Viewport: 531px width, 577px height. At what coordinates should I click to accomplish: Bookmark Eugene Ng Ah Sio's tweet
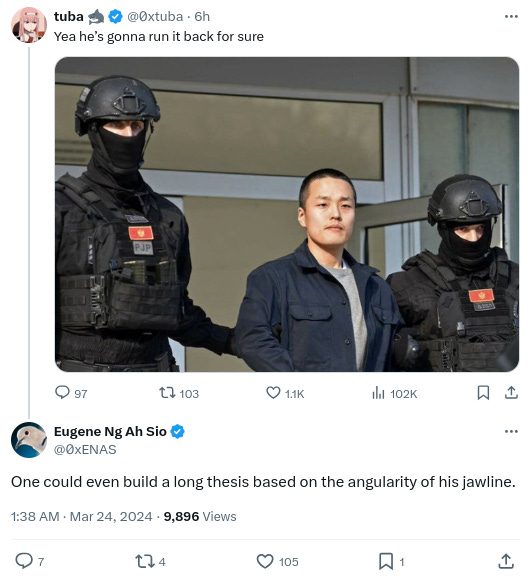(392, 561)
